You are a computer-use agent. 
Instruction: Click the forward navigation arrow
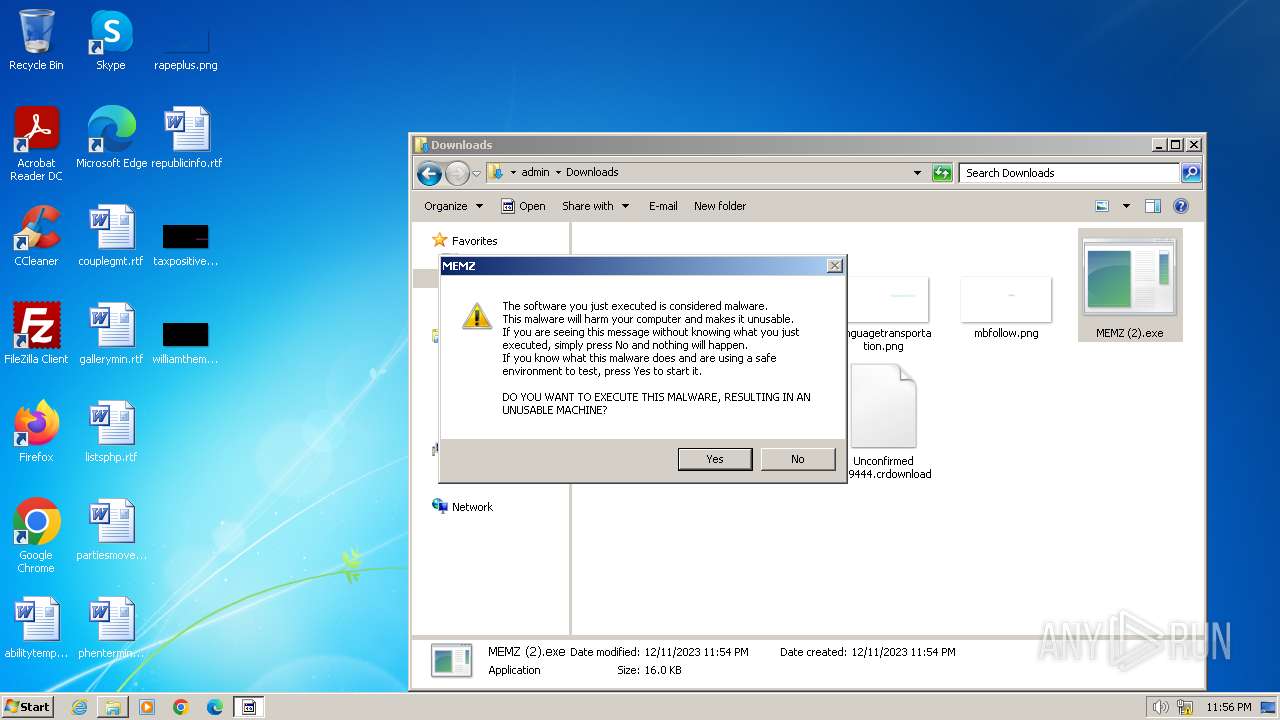coord(457,173)
